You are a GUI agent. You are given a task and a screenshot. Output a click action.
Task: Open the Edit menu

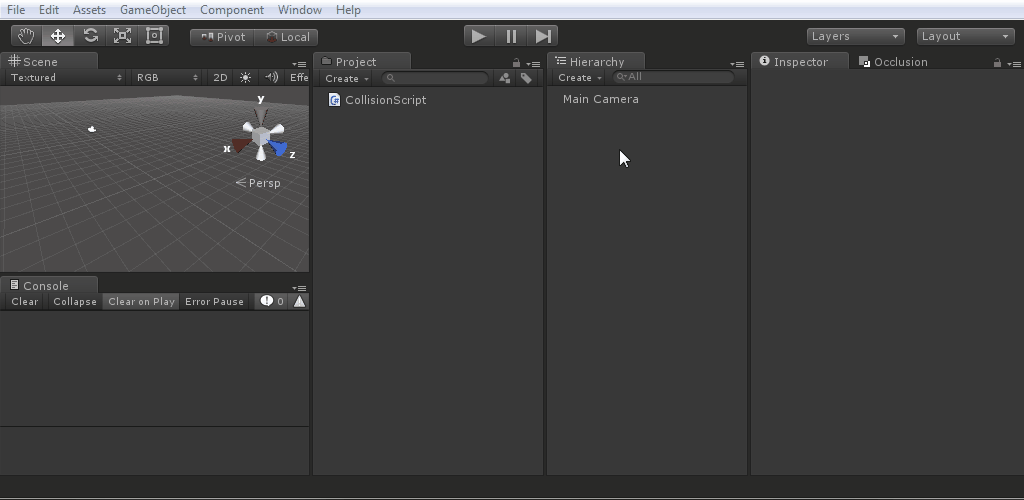point(49,10)
